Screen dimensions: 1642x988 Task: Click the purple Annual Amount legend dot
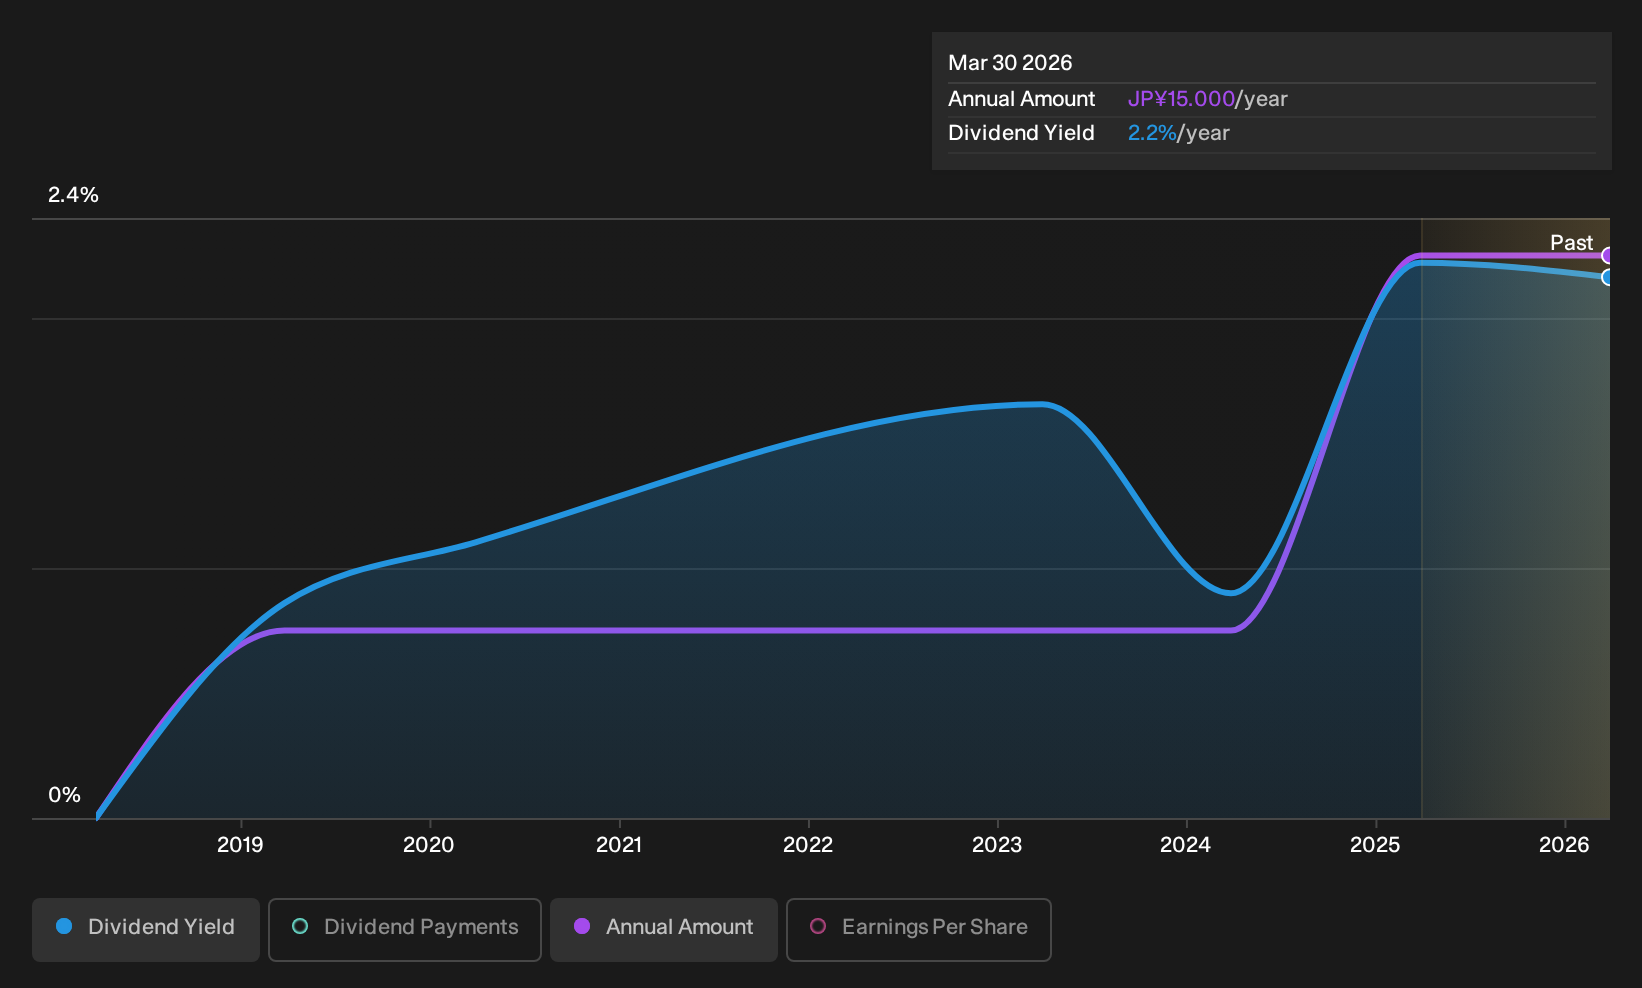click(x=582, y=926)
